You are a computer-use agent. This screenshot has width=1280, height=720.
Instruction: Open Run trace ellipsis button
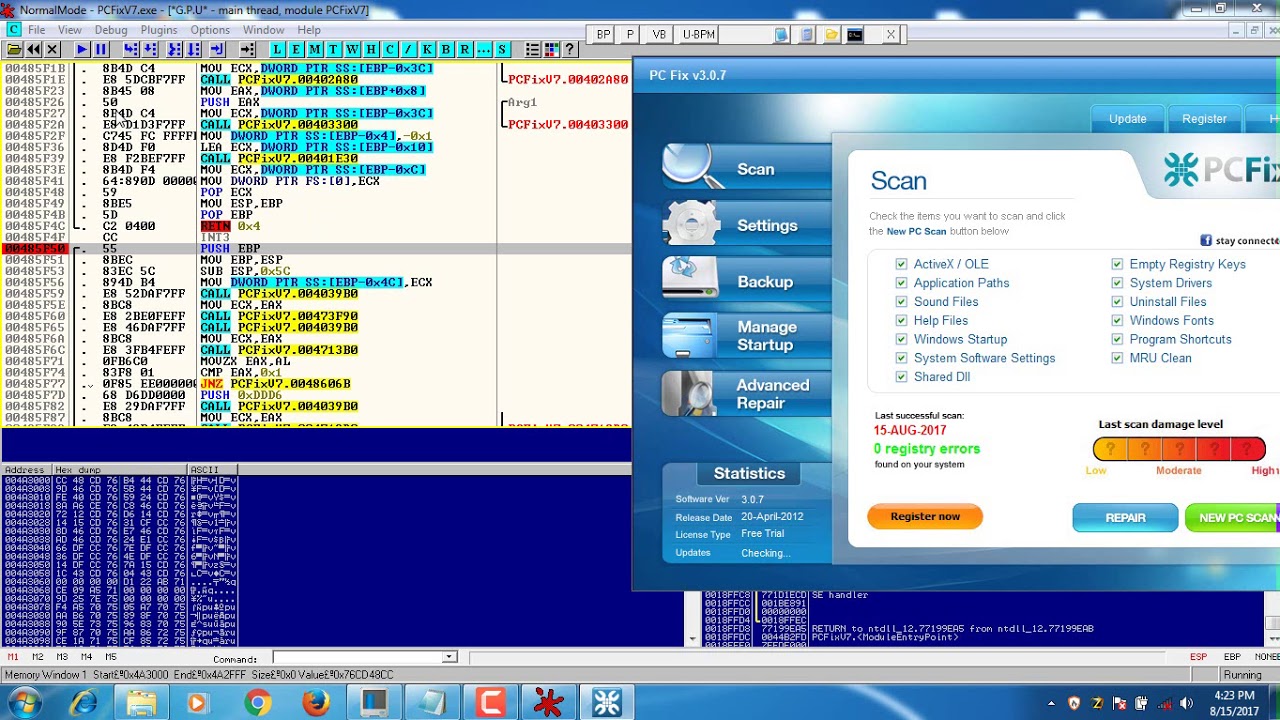[x=484, y=49]
